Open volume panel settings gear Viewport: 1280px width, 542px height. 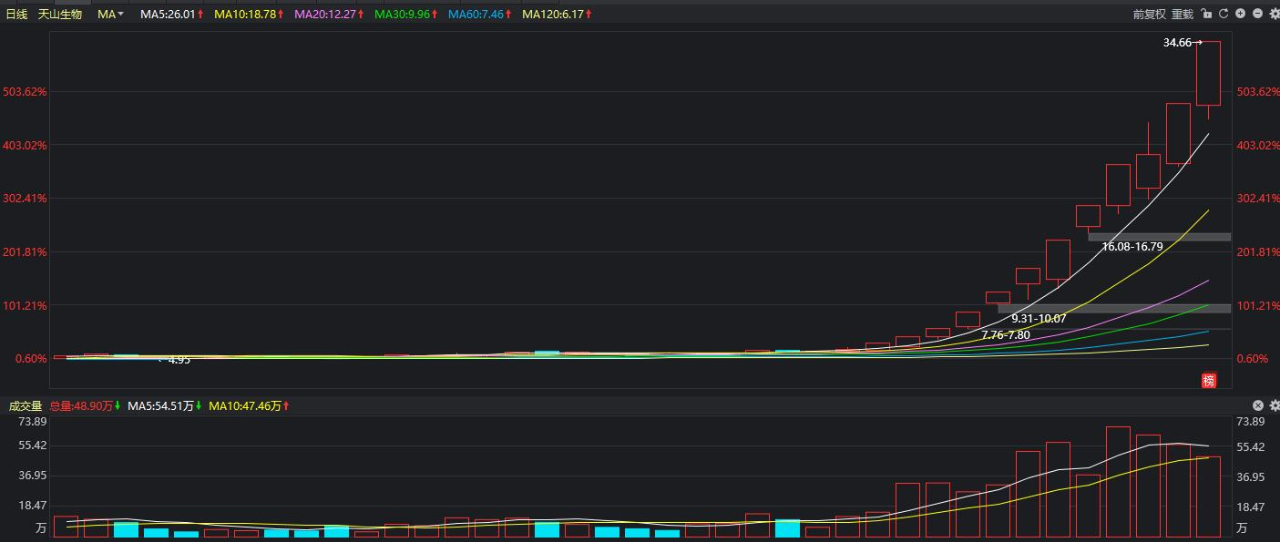(x=1274, y=405)
